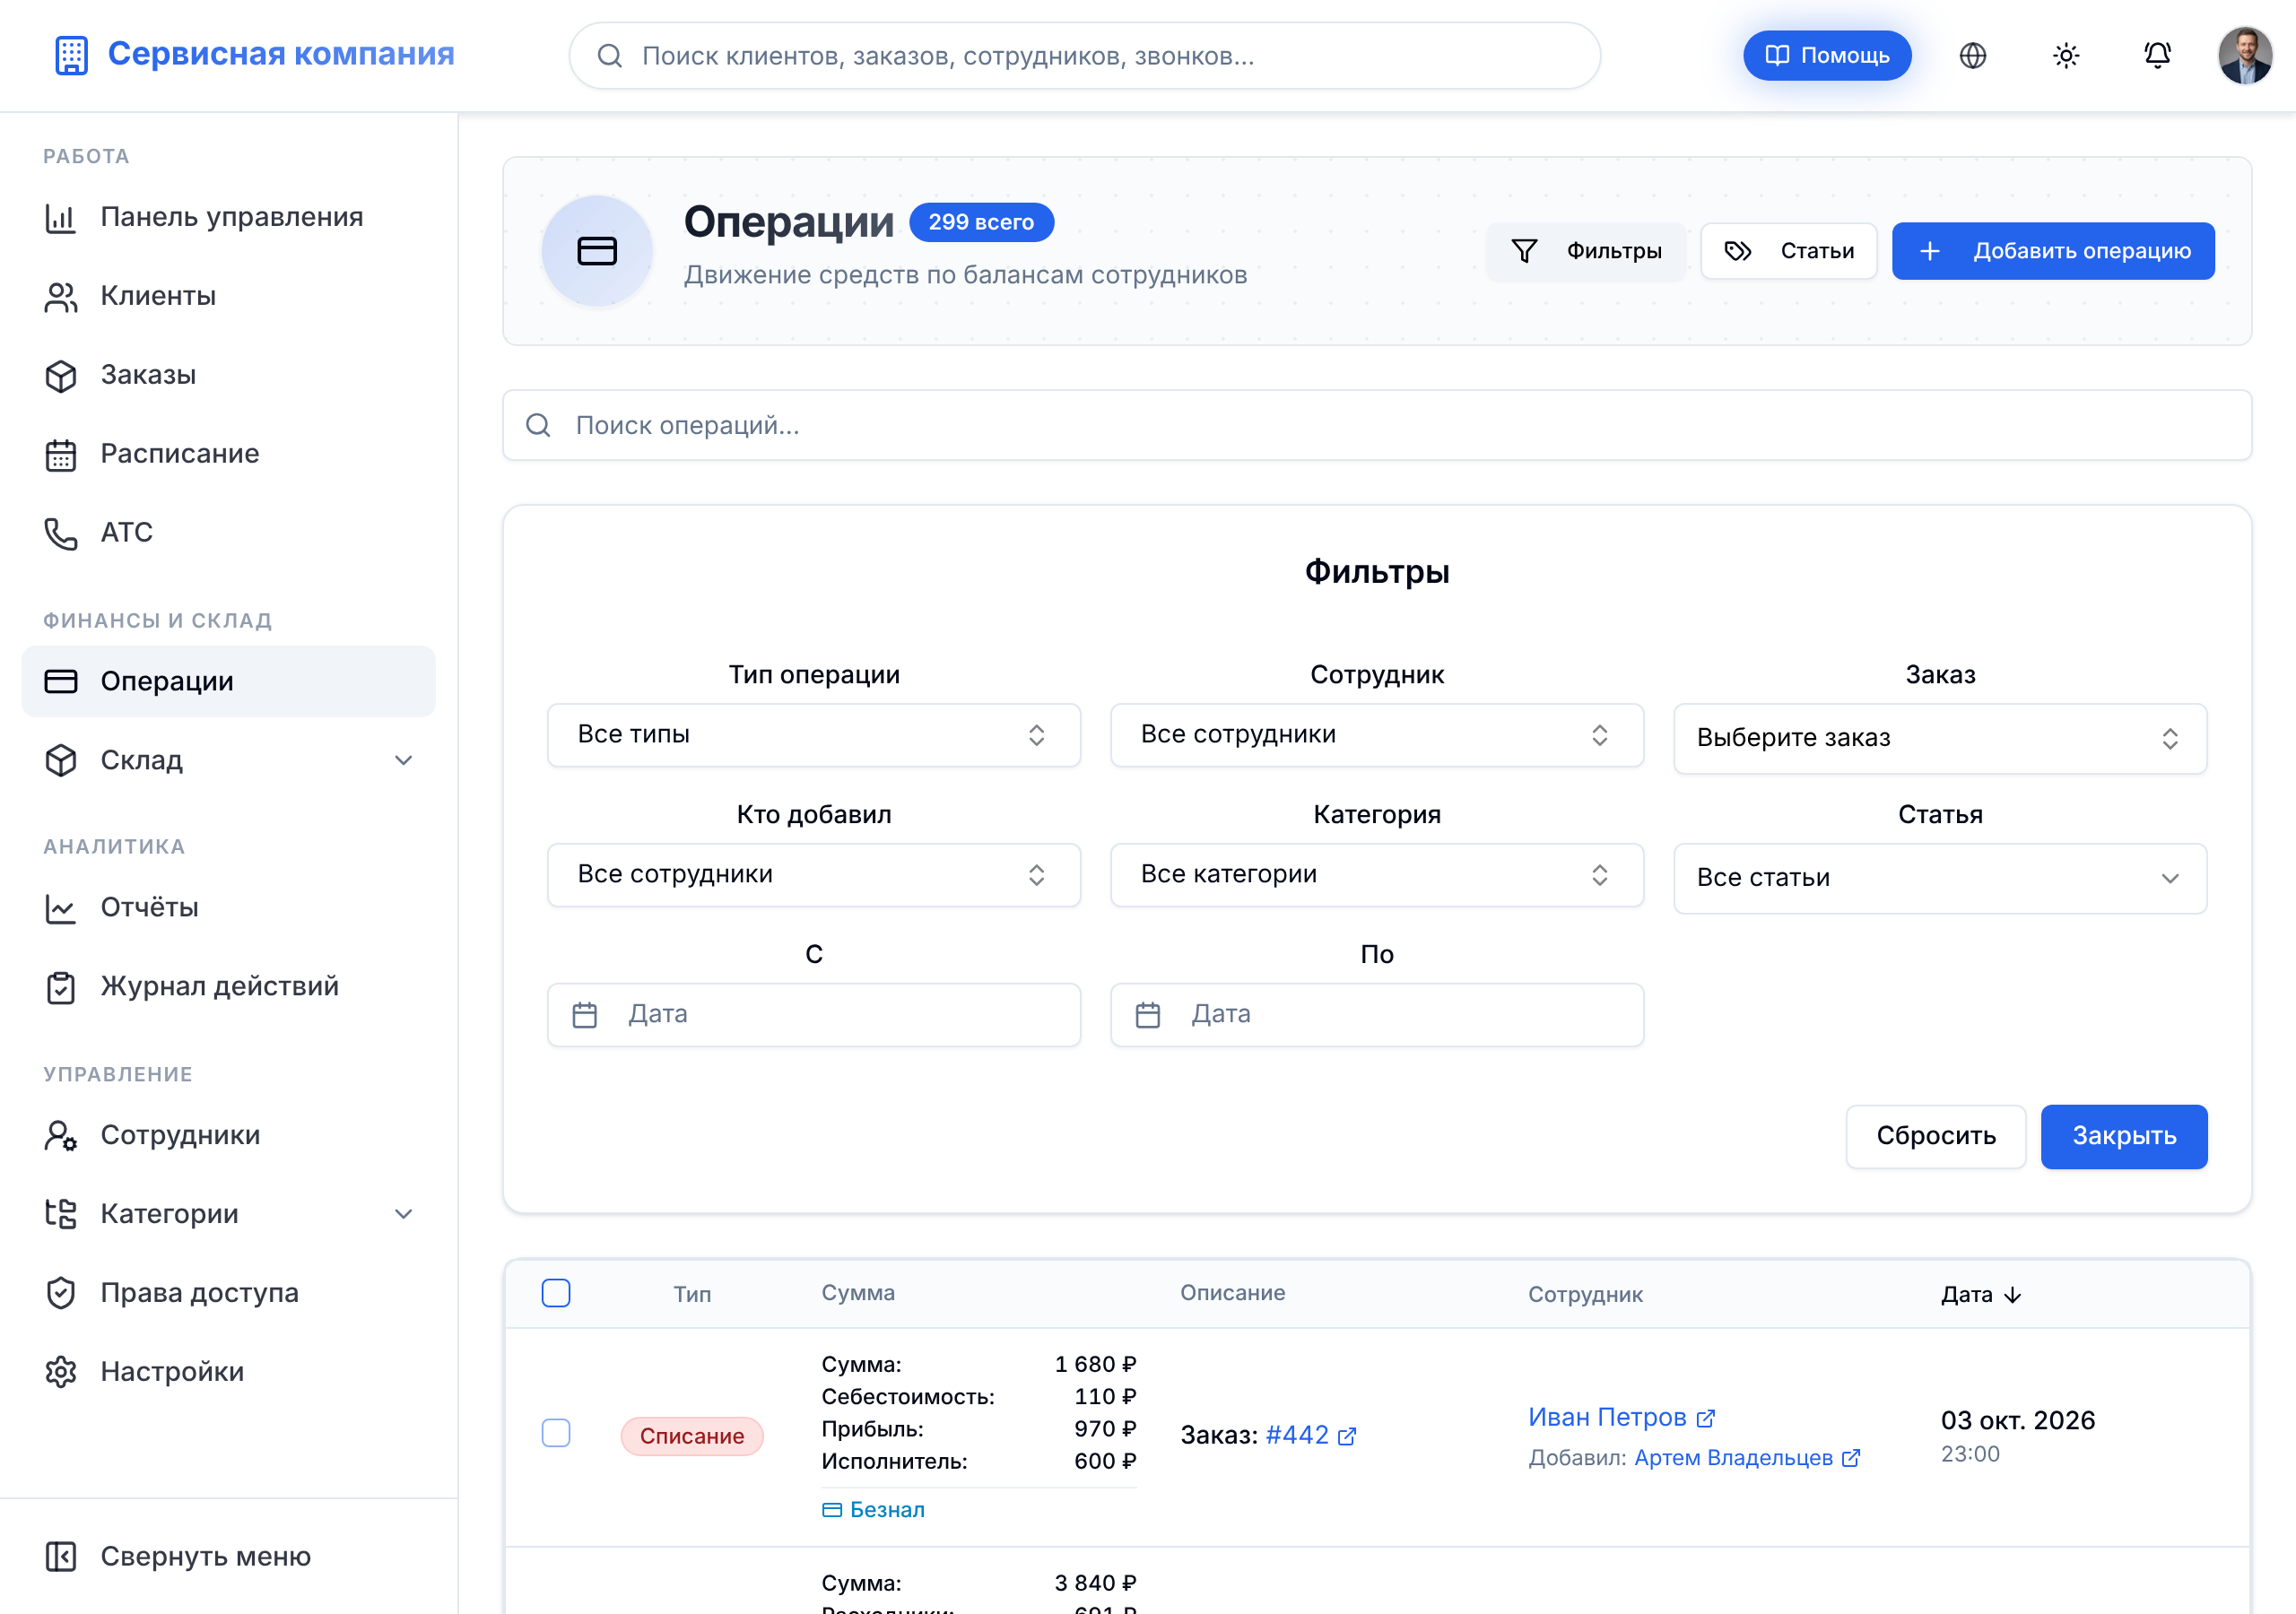Screen dimensions: 2296x1614
Task: Click the sort arrow next to Дата
Action: click(x=2013, y=1295)
